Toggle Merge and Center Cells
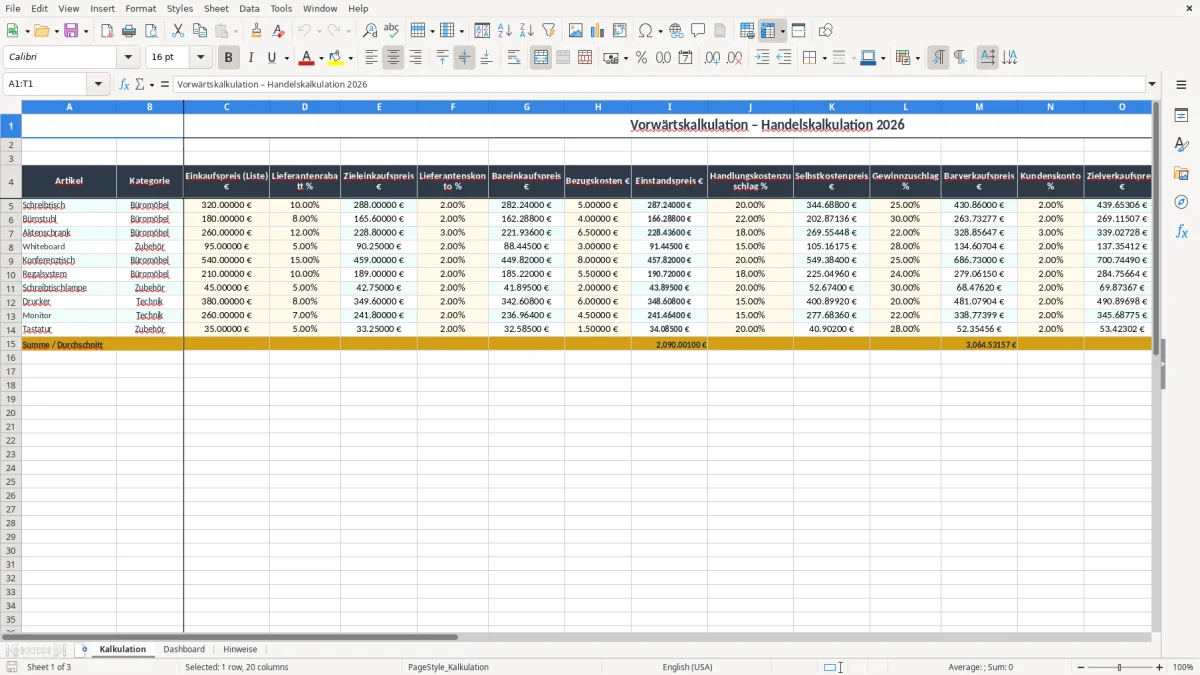Viewport: 1200px width, 675px height. pyautogui.click(x=541, y=58)
